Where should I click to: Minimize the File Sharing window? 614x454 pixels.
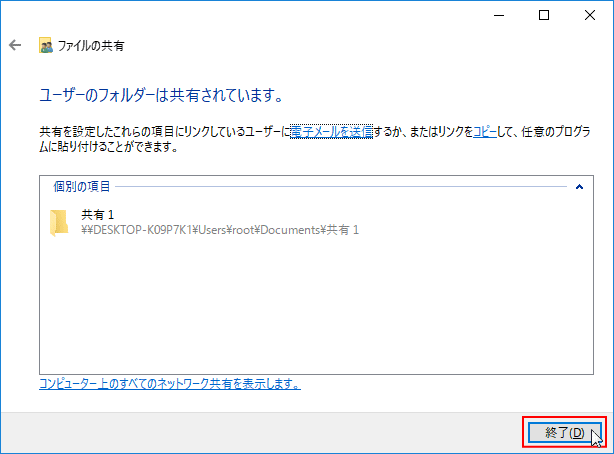click(x=499, y=15)
